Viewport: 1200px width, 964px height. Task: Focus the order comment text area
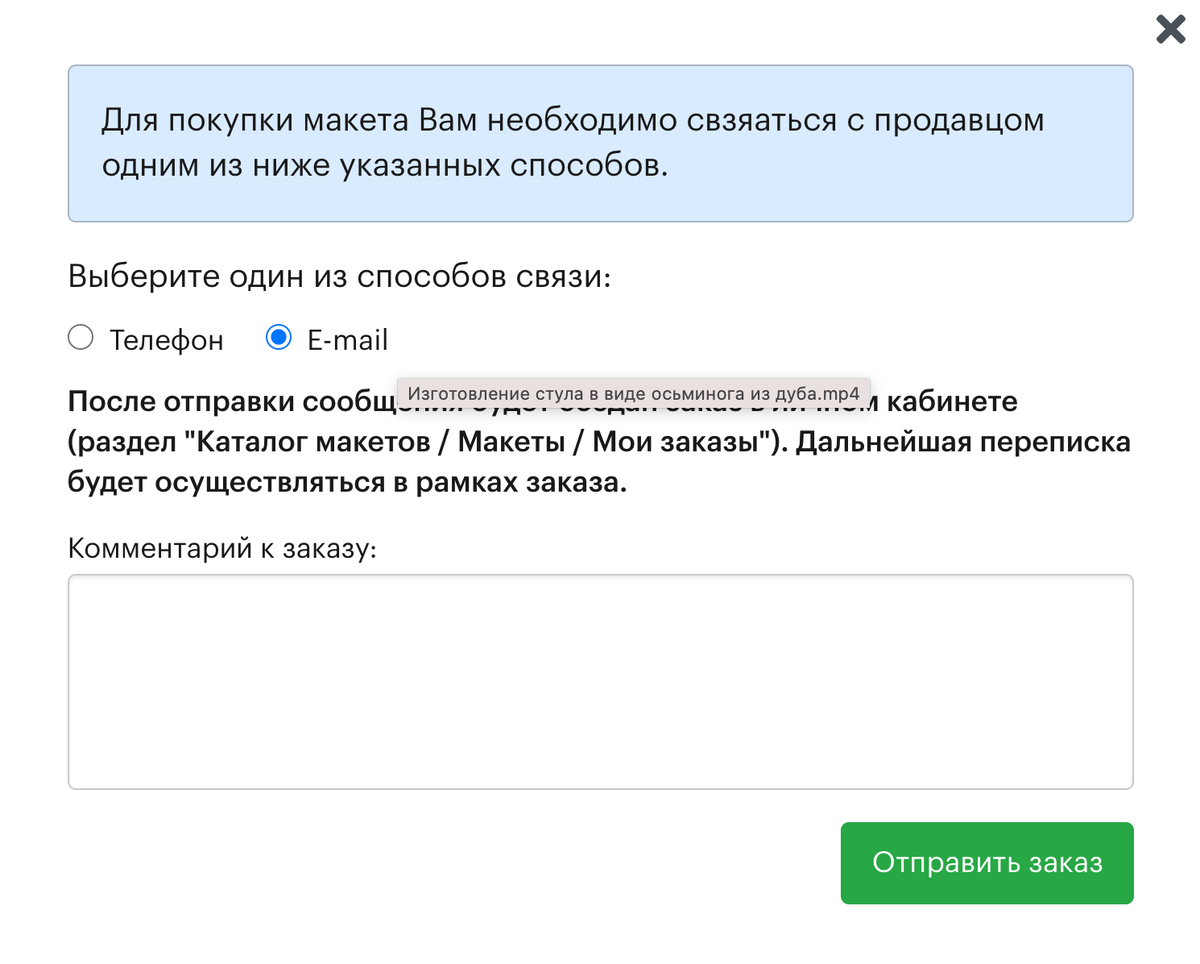[x=600, y=682]
